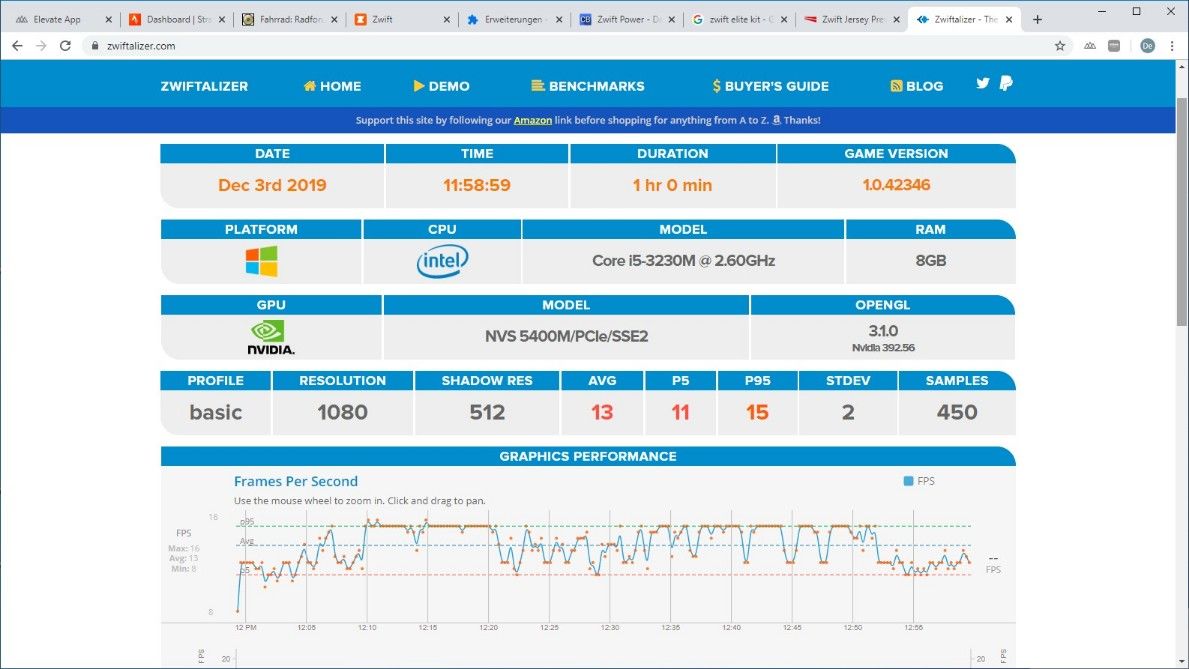This screenshot has width=1189, height=669.
Task: Open the Buyer's Guide page
Action: coord(770,86)
